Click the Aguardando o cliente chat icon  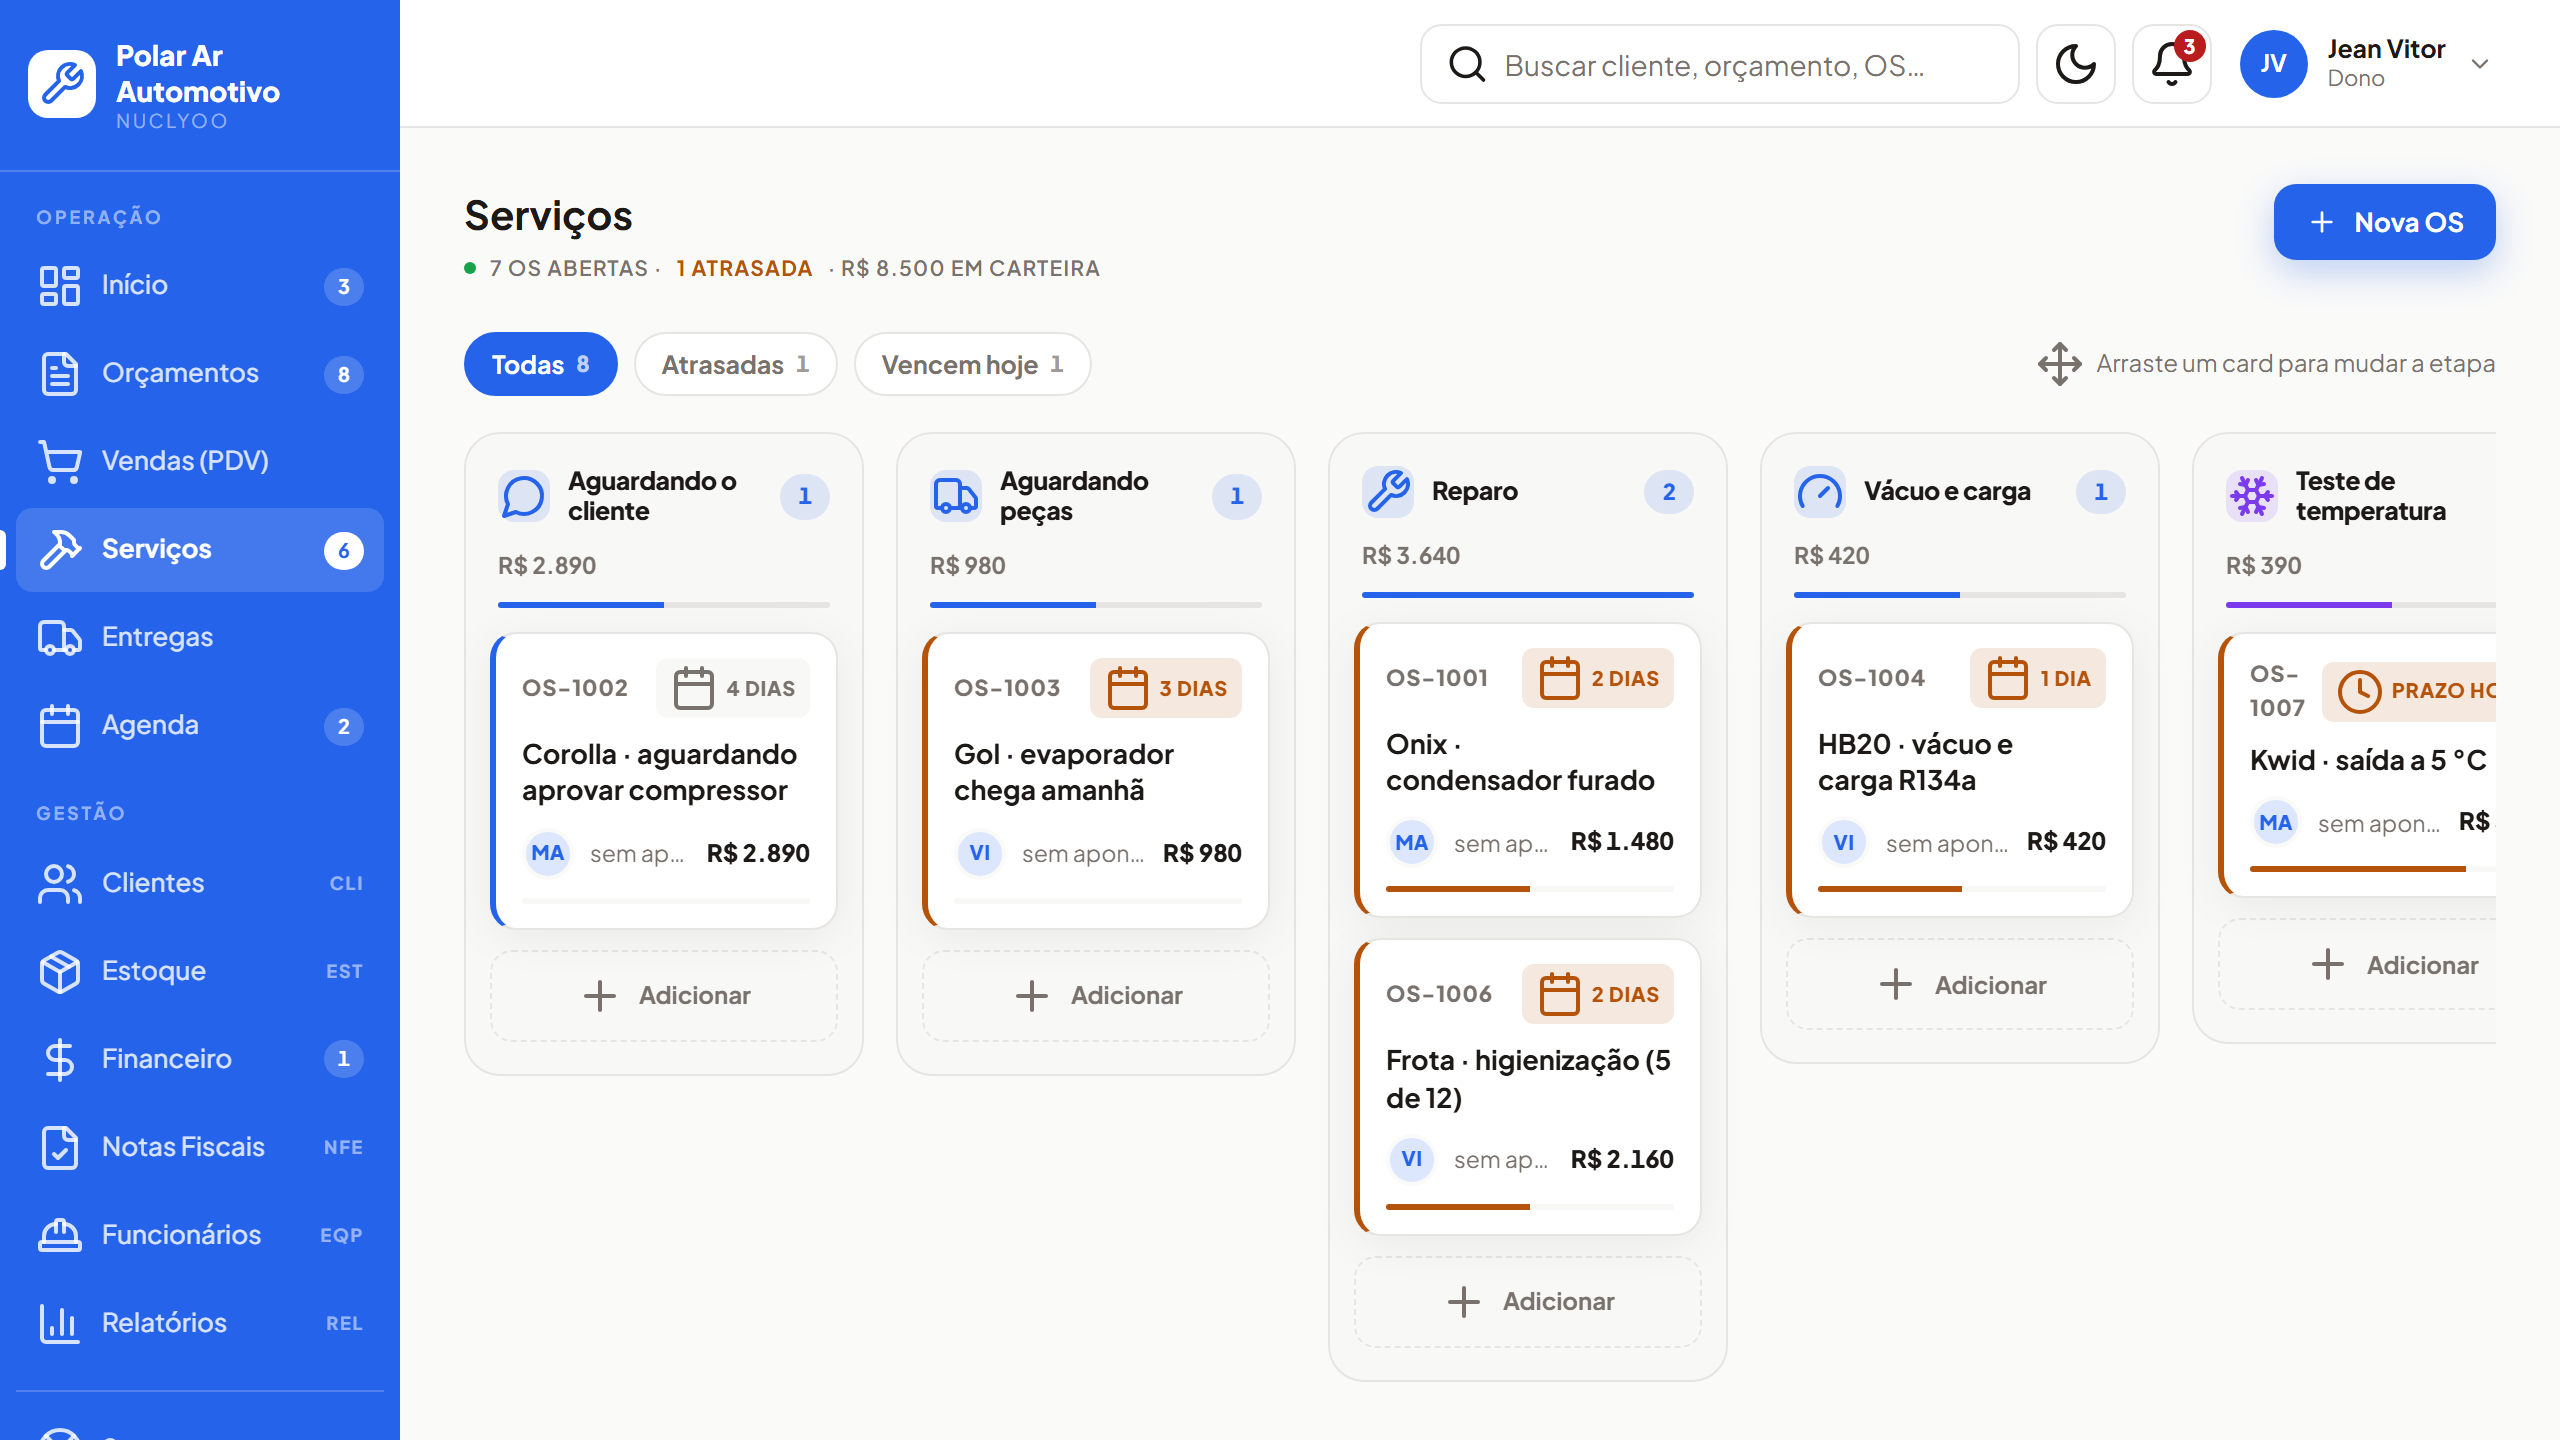tap(524, 496)
